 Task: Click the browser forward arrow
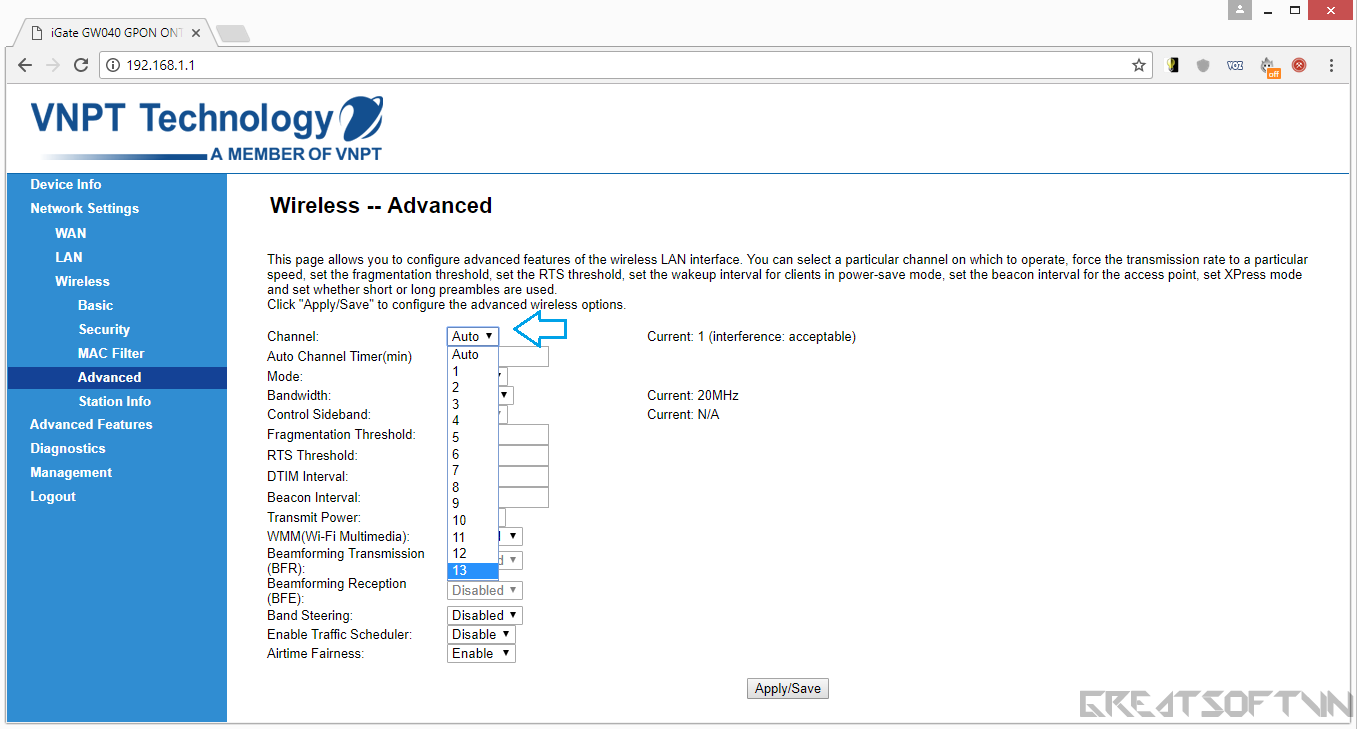click(53, 65)
